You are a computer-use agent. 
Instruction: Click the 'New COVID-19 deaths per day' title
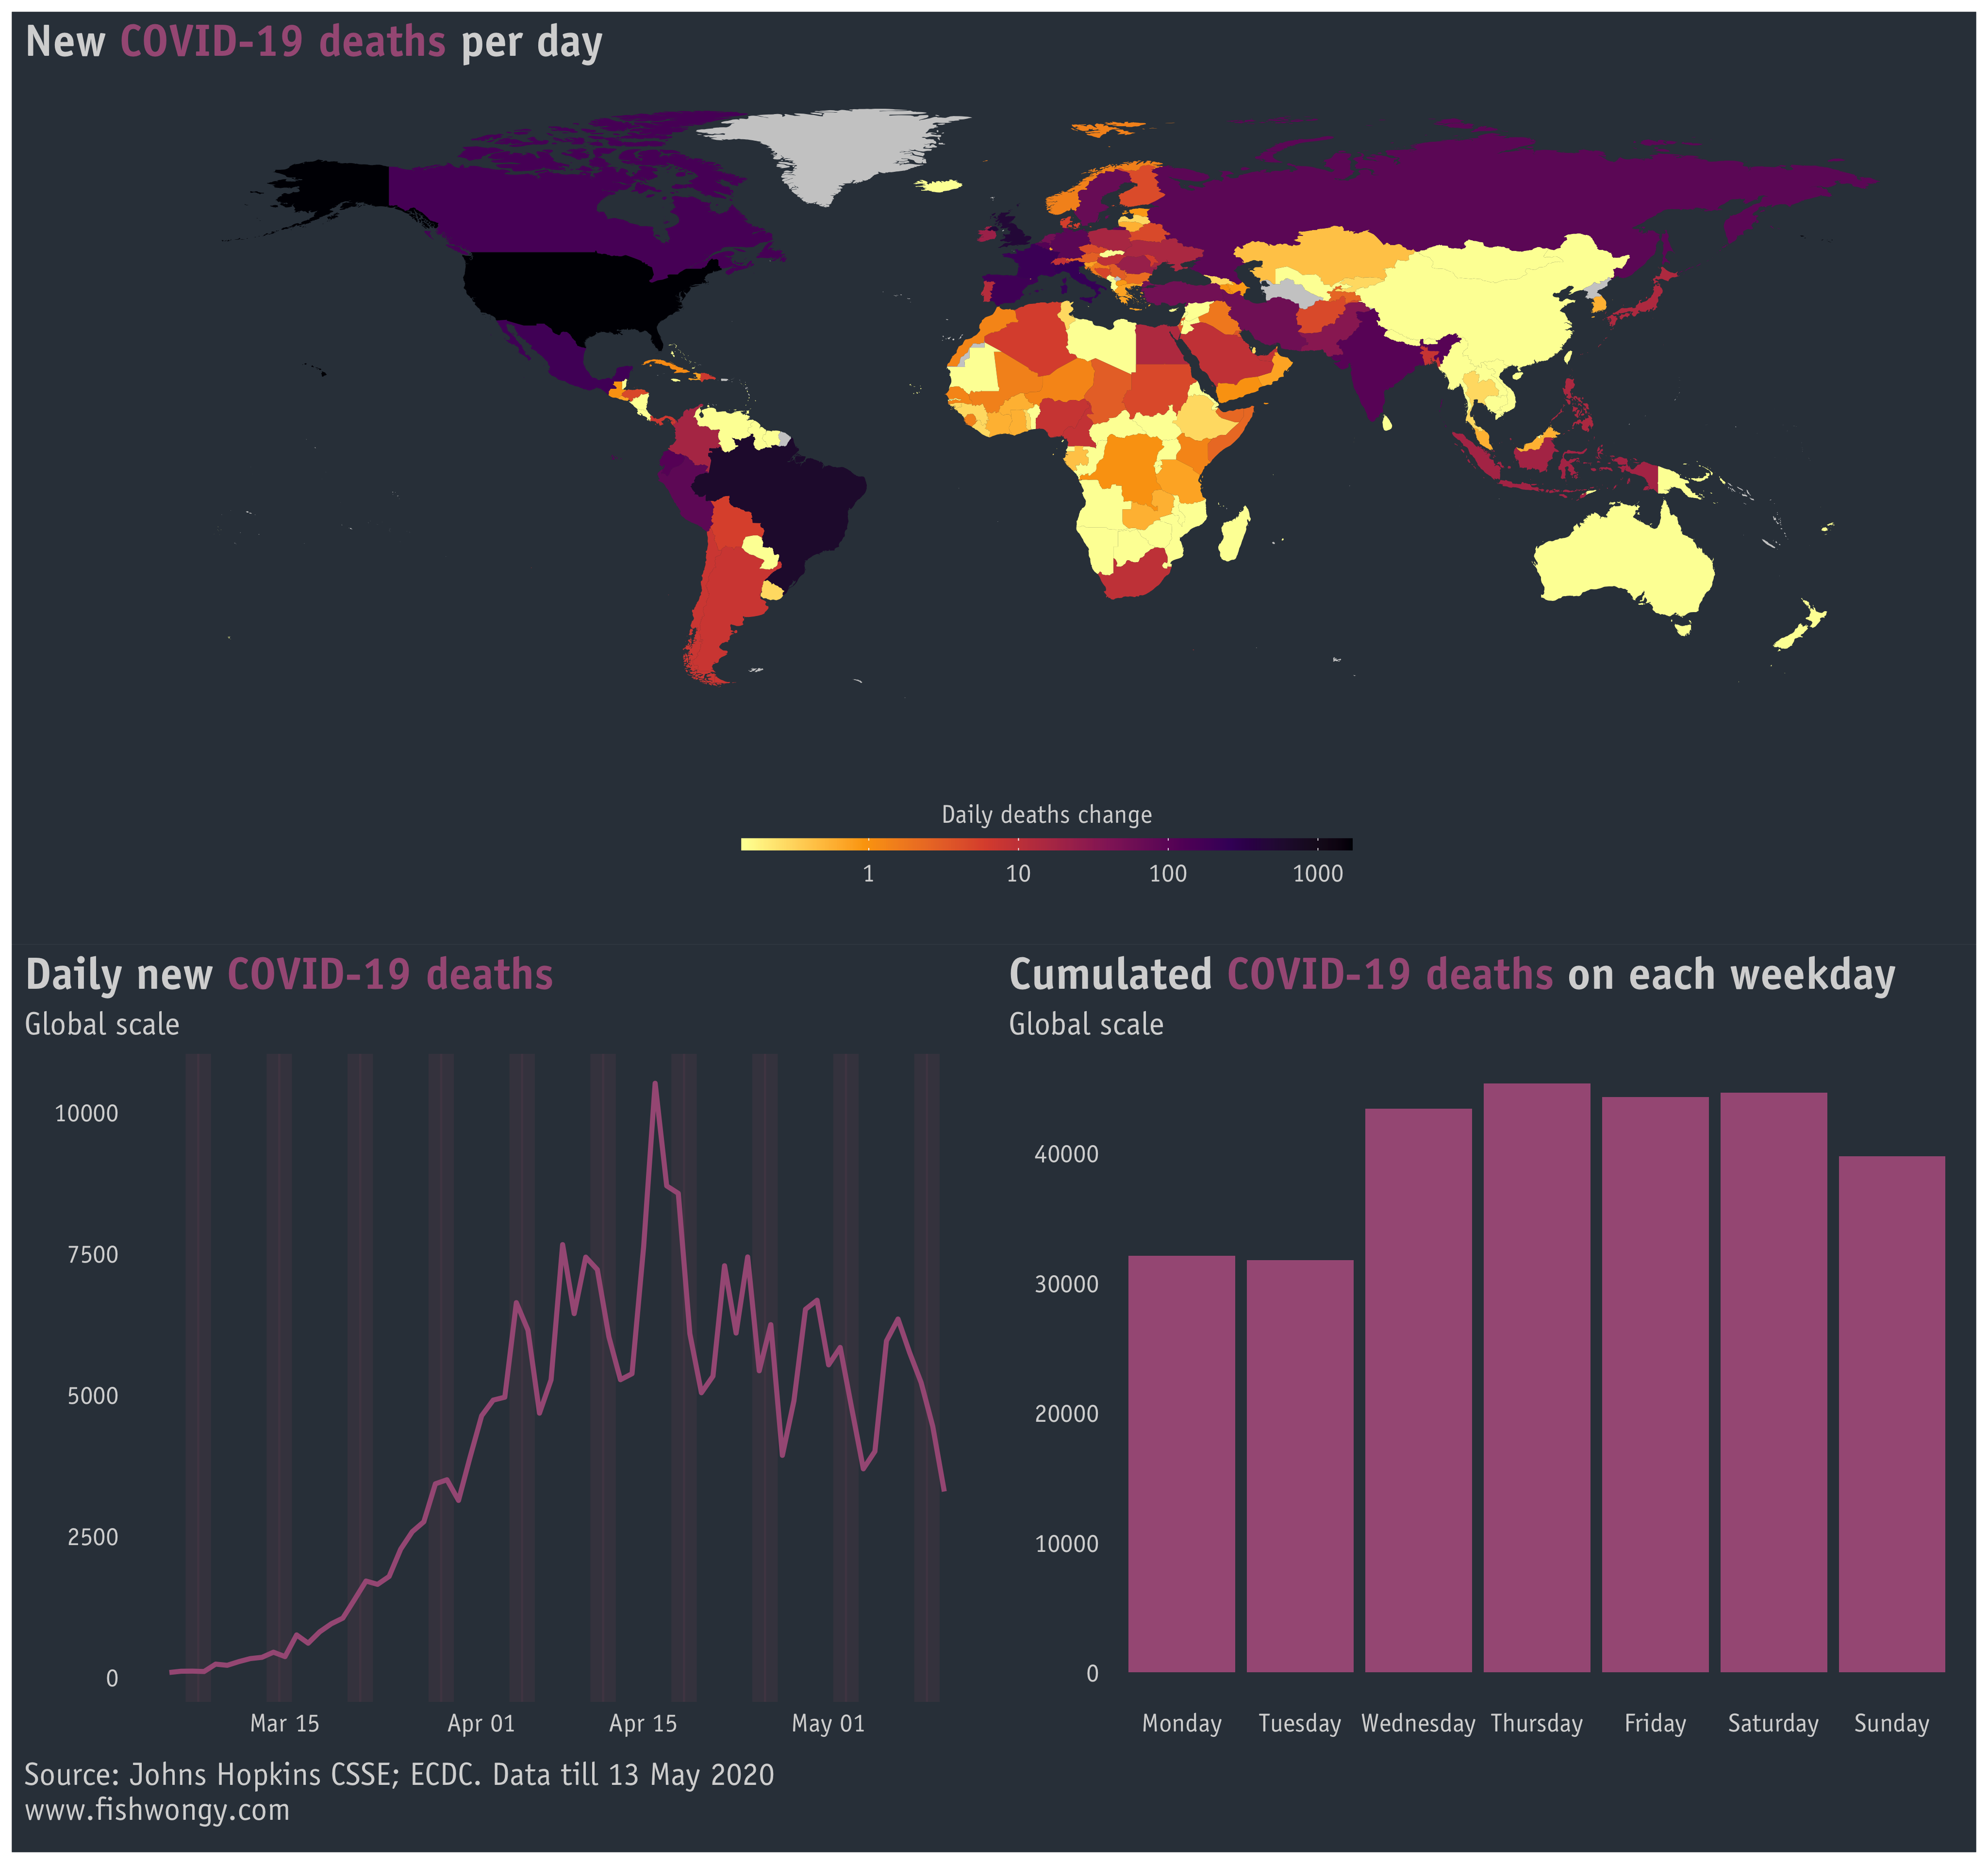[313, 42]
